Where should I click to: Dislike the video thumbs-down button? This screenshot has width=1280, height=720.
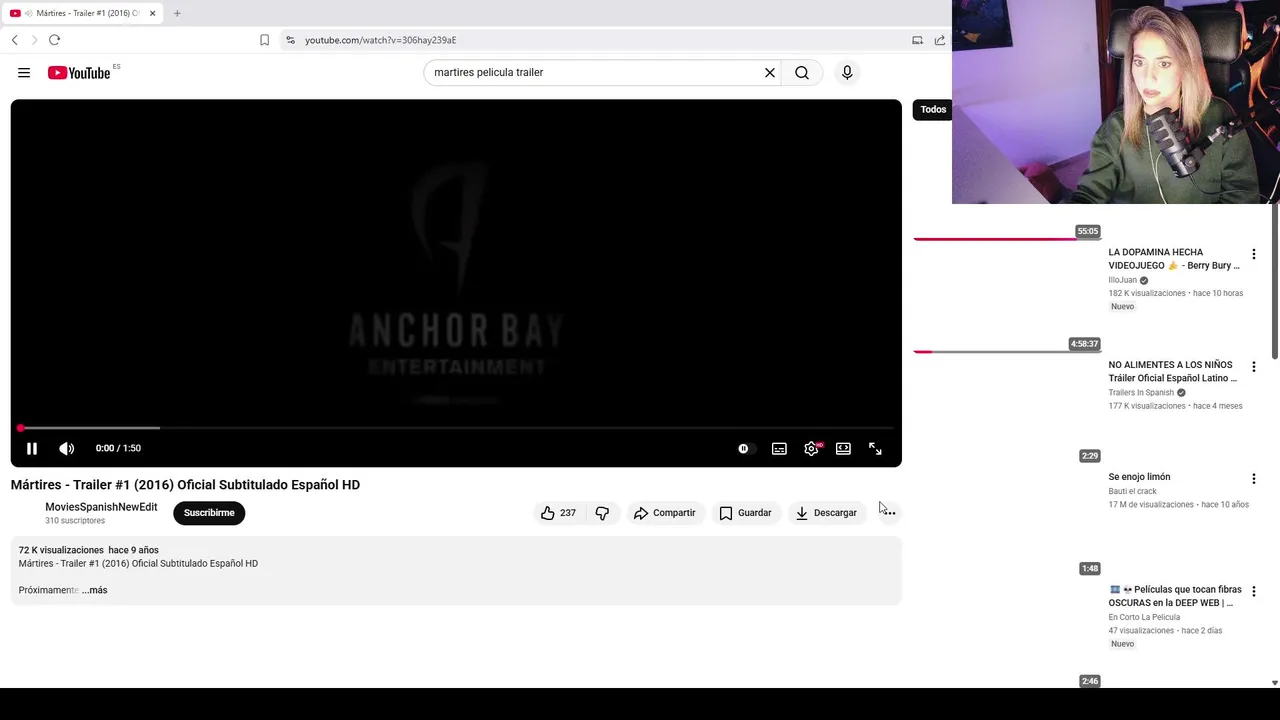[602, 513]
